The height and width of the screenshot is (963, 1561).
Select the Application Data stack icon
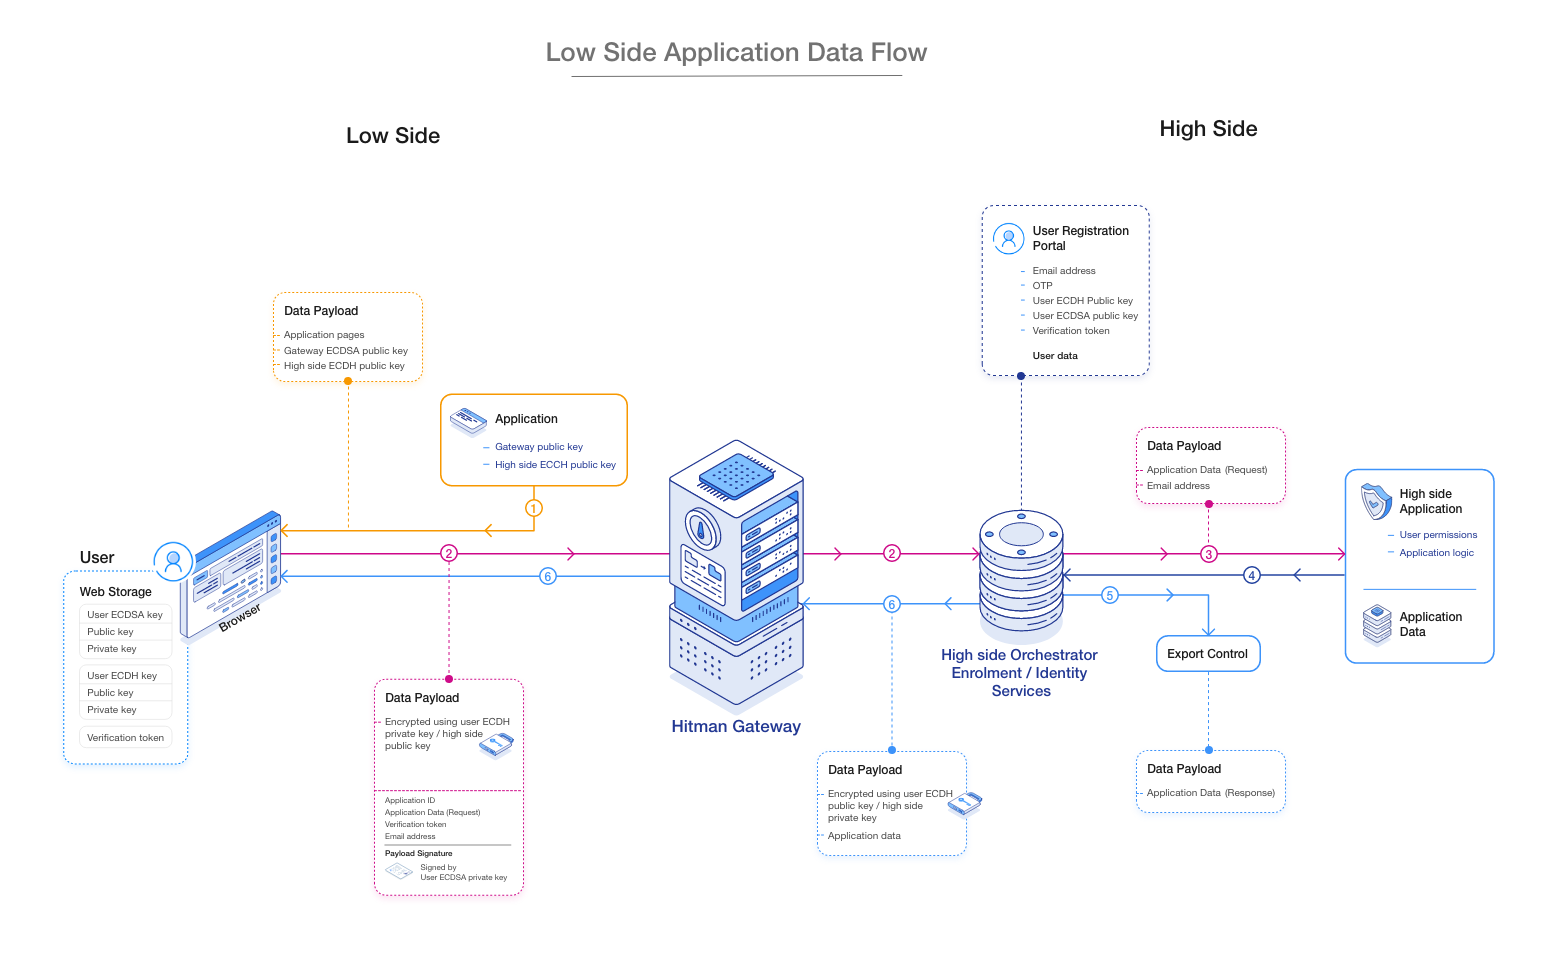[x=1377, y=624]
